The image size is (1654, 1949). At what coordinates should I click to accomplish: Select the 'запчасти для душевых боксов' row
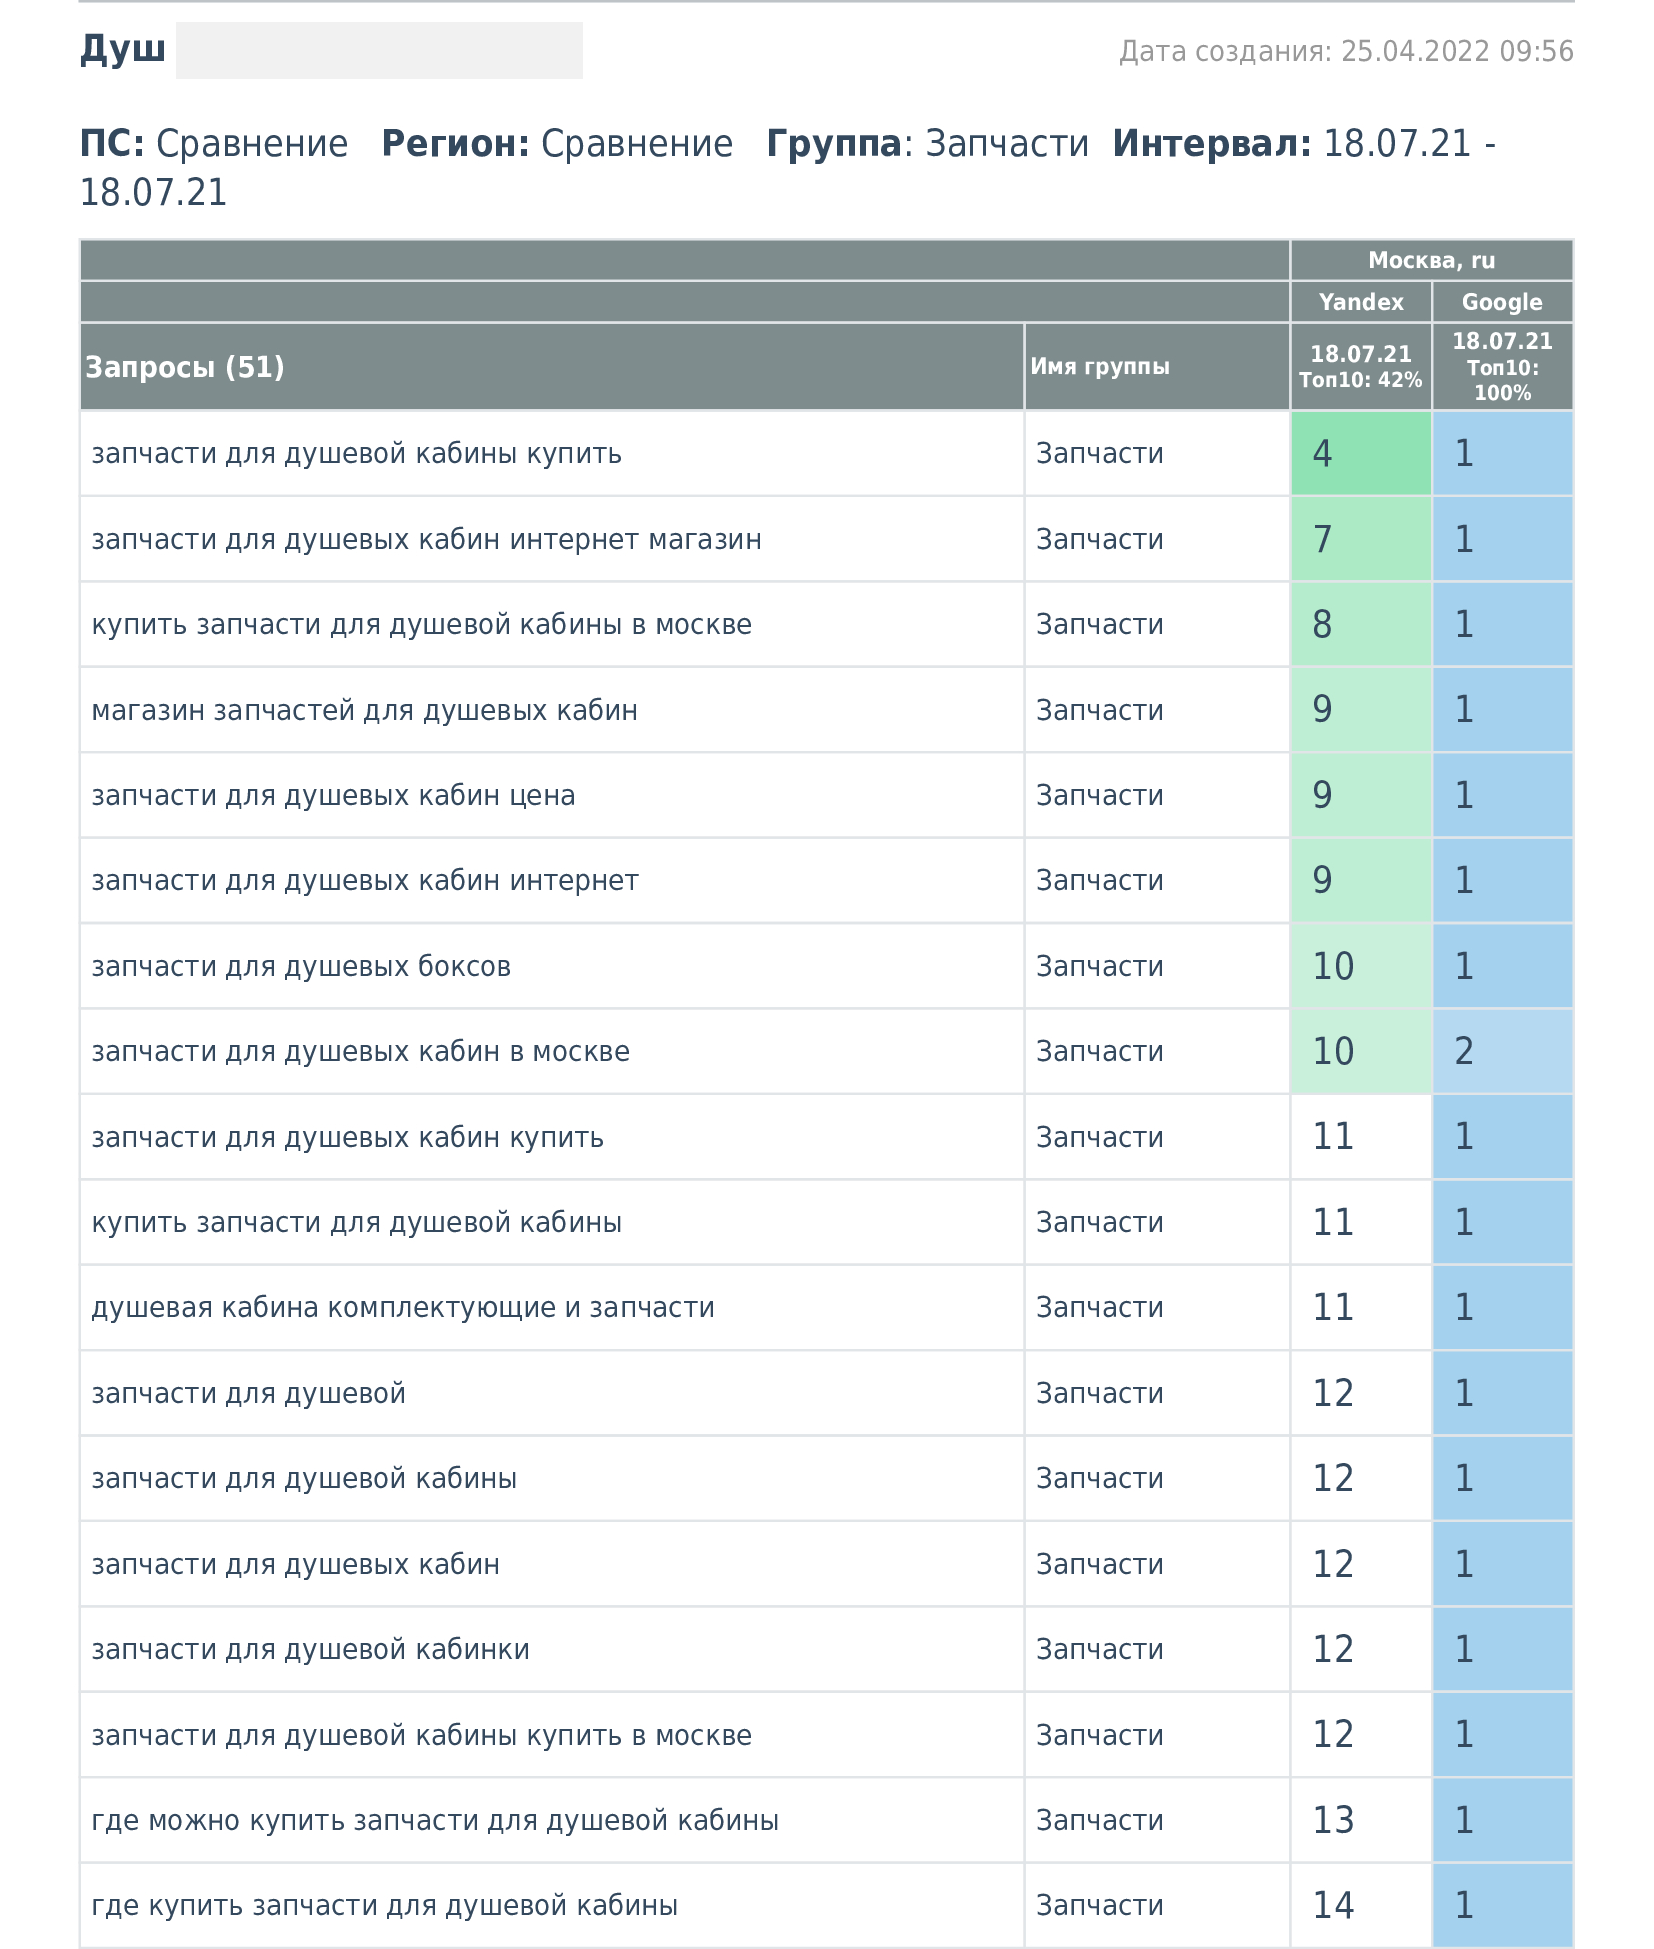(x=301, y=967)
